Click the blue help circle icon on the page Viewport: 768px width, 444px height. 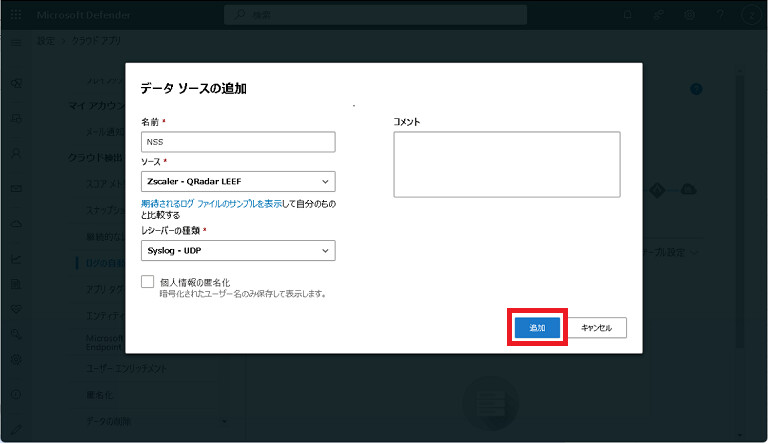coord(696,89)
